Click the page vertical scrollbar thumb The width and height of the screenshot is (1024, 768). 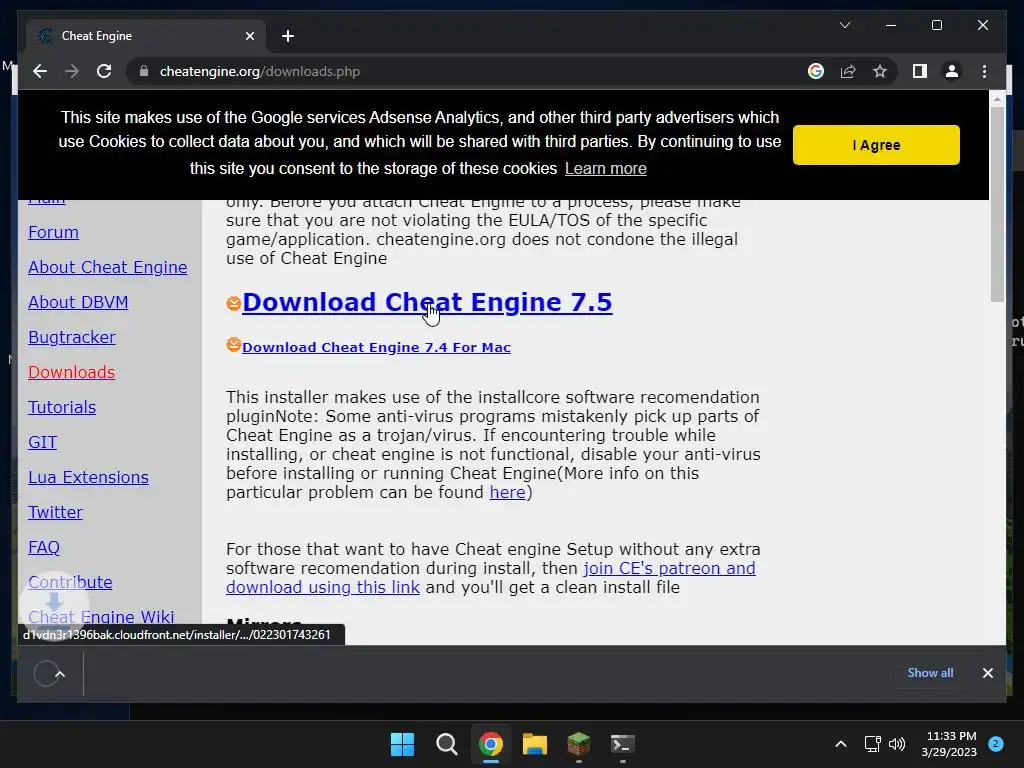point(997,204)
